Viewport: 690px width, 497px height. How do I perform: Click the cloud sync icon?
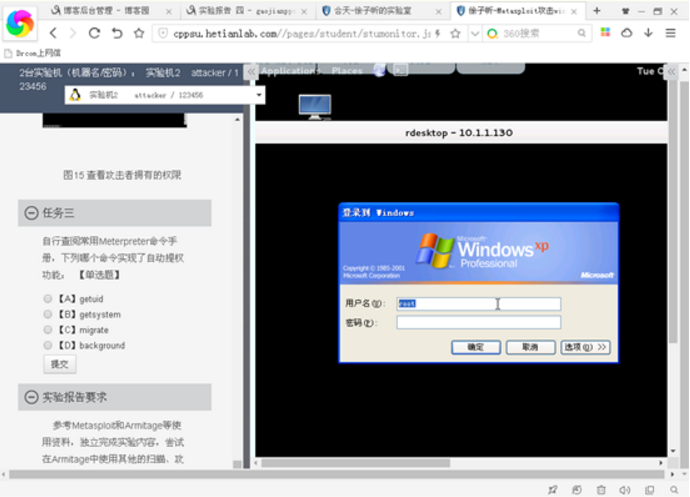[x=627, y=33]
